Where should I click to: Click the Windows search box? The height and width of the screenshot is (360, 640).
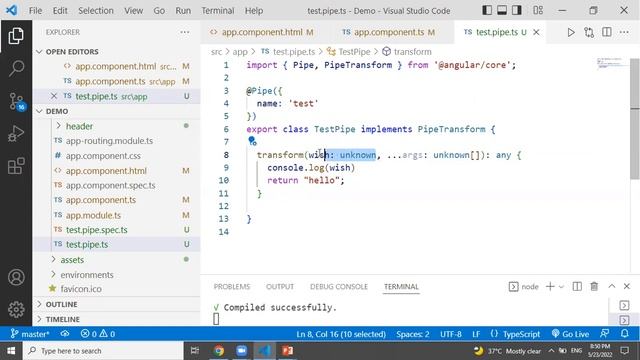pyautogui.click(x=103, y=351)
